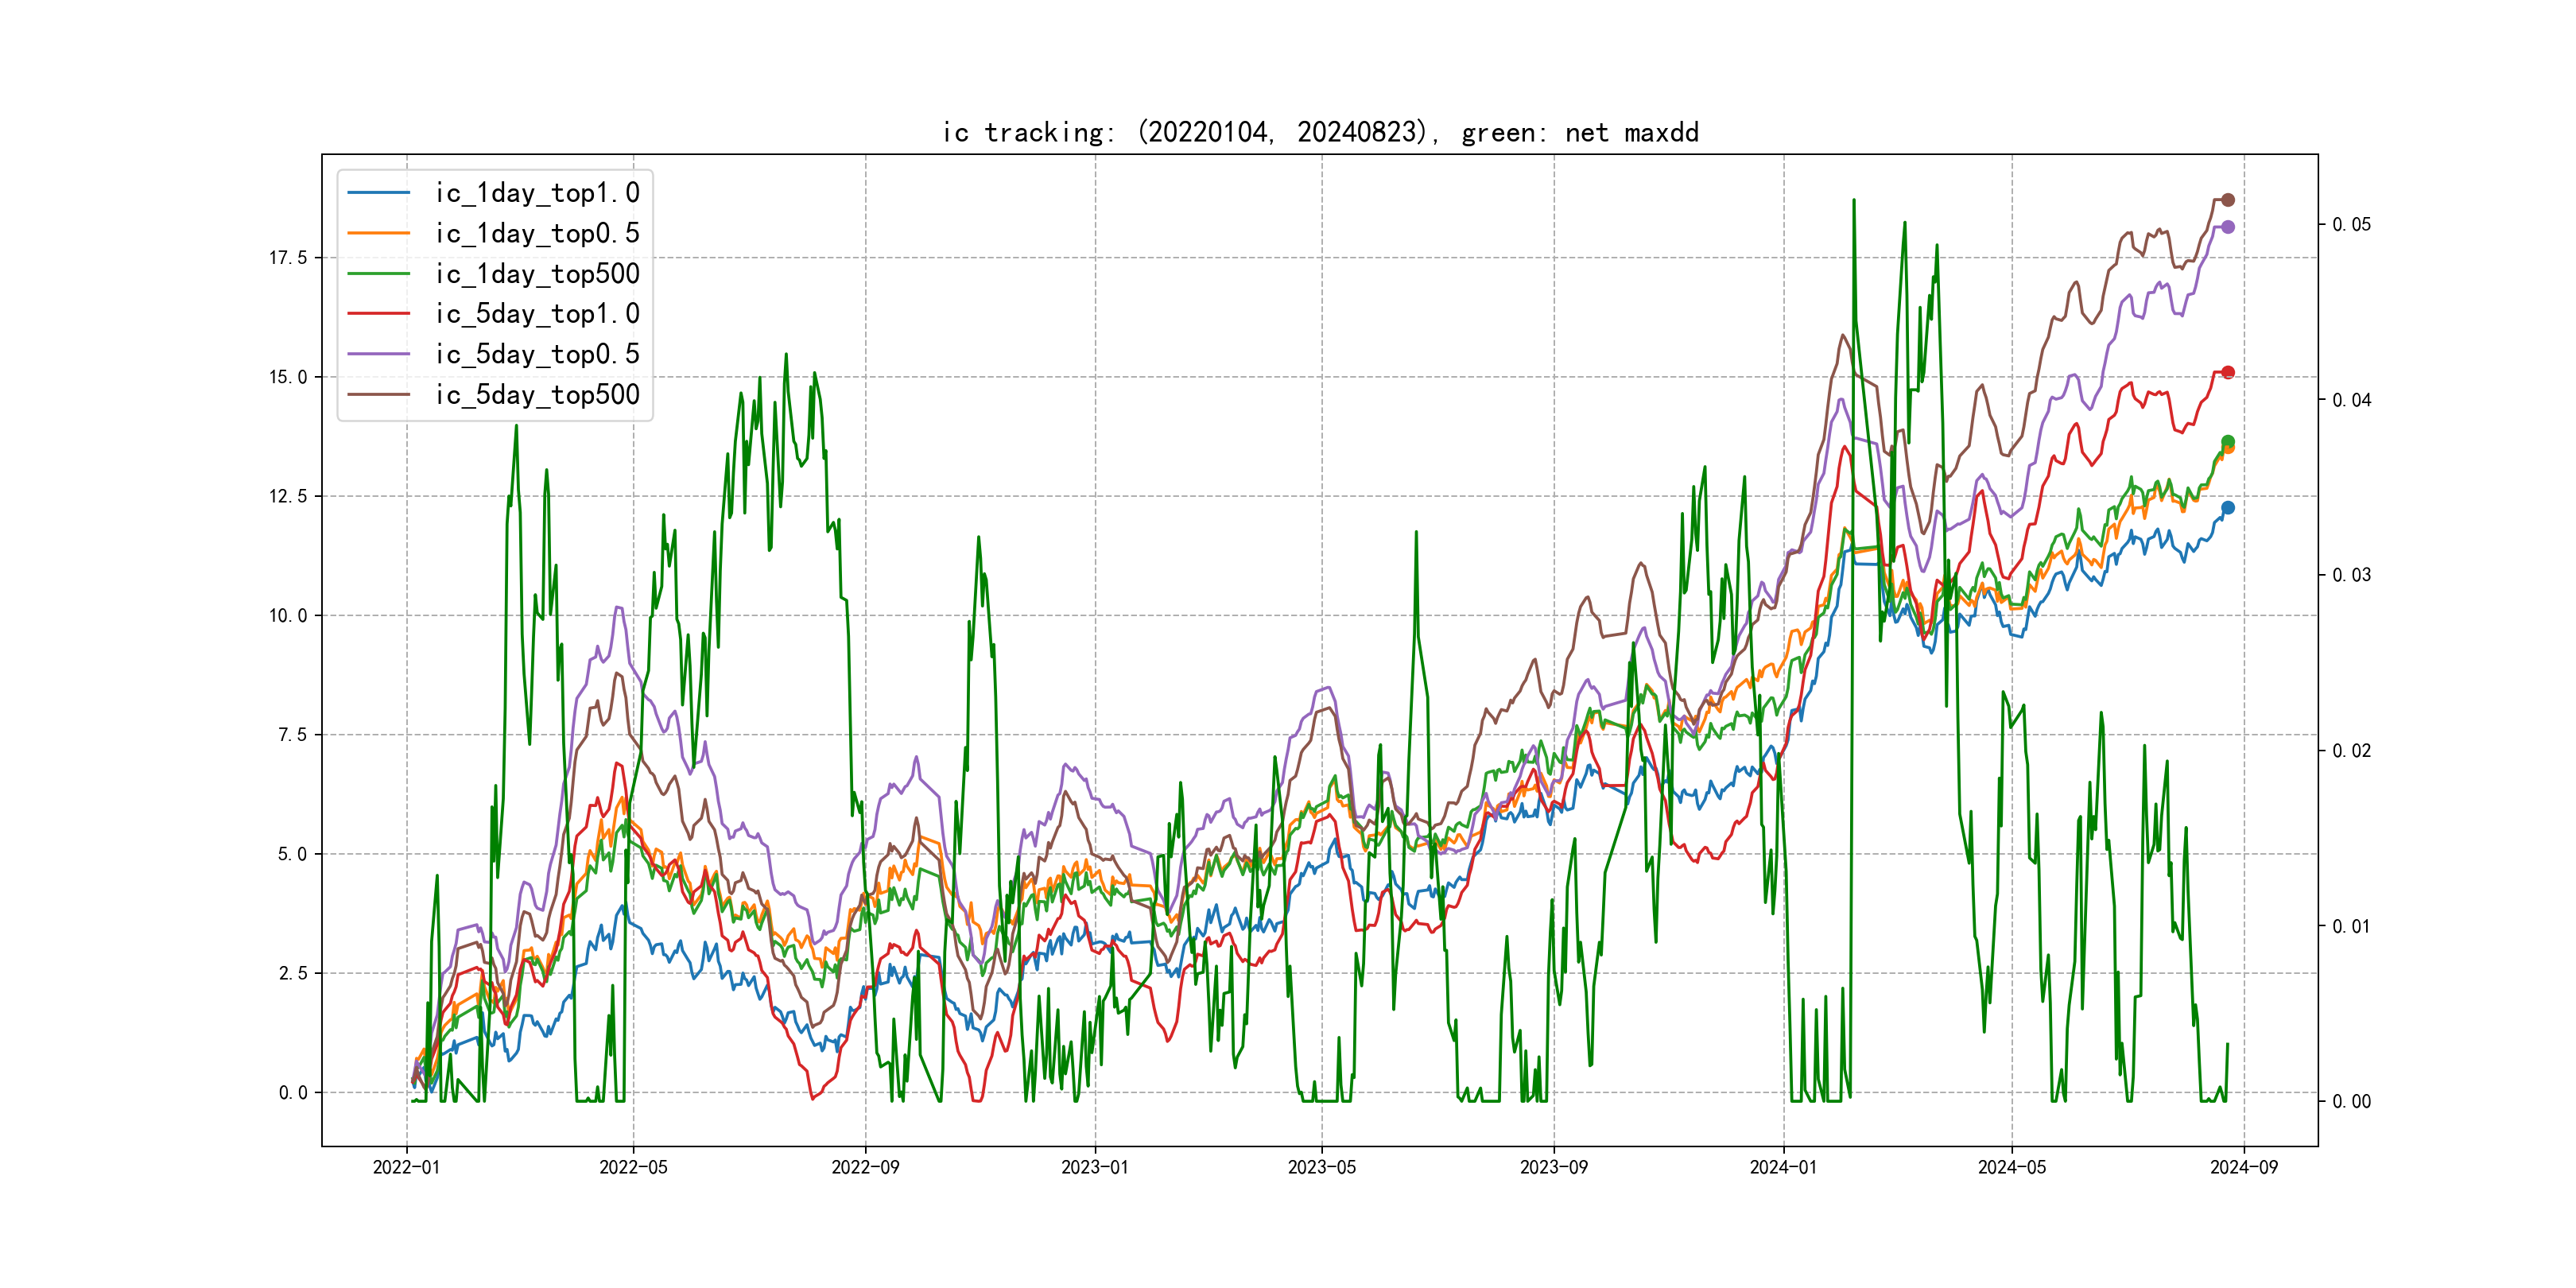This screenshot has width=2576, height=1288.
Task: Click the green ic_1day_top500 legend line
Action: coord(378,274)
